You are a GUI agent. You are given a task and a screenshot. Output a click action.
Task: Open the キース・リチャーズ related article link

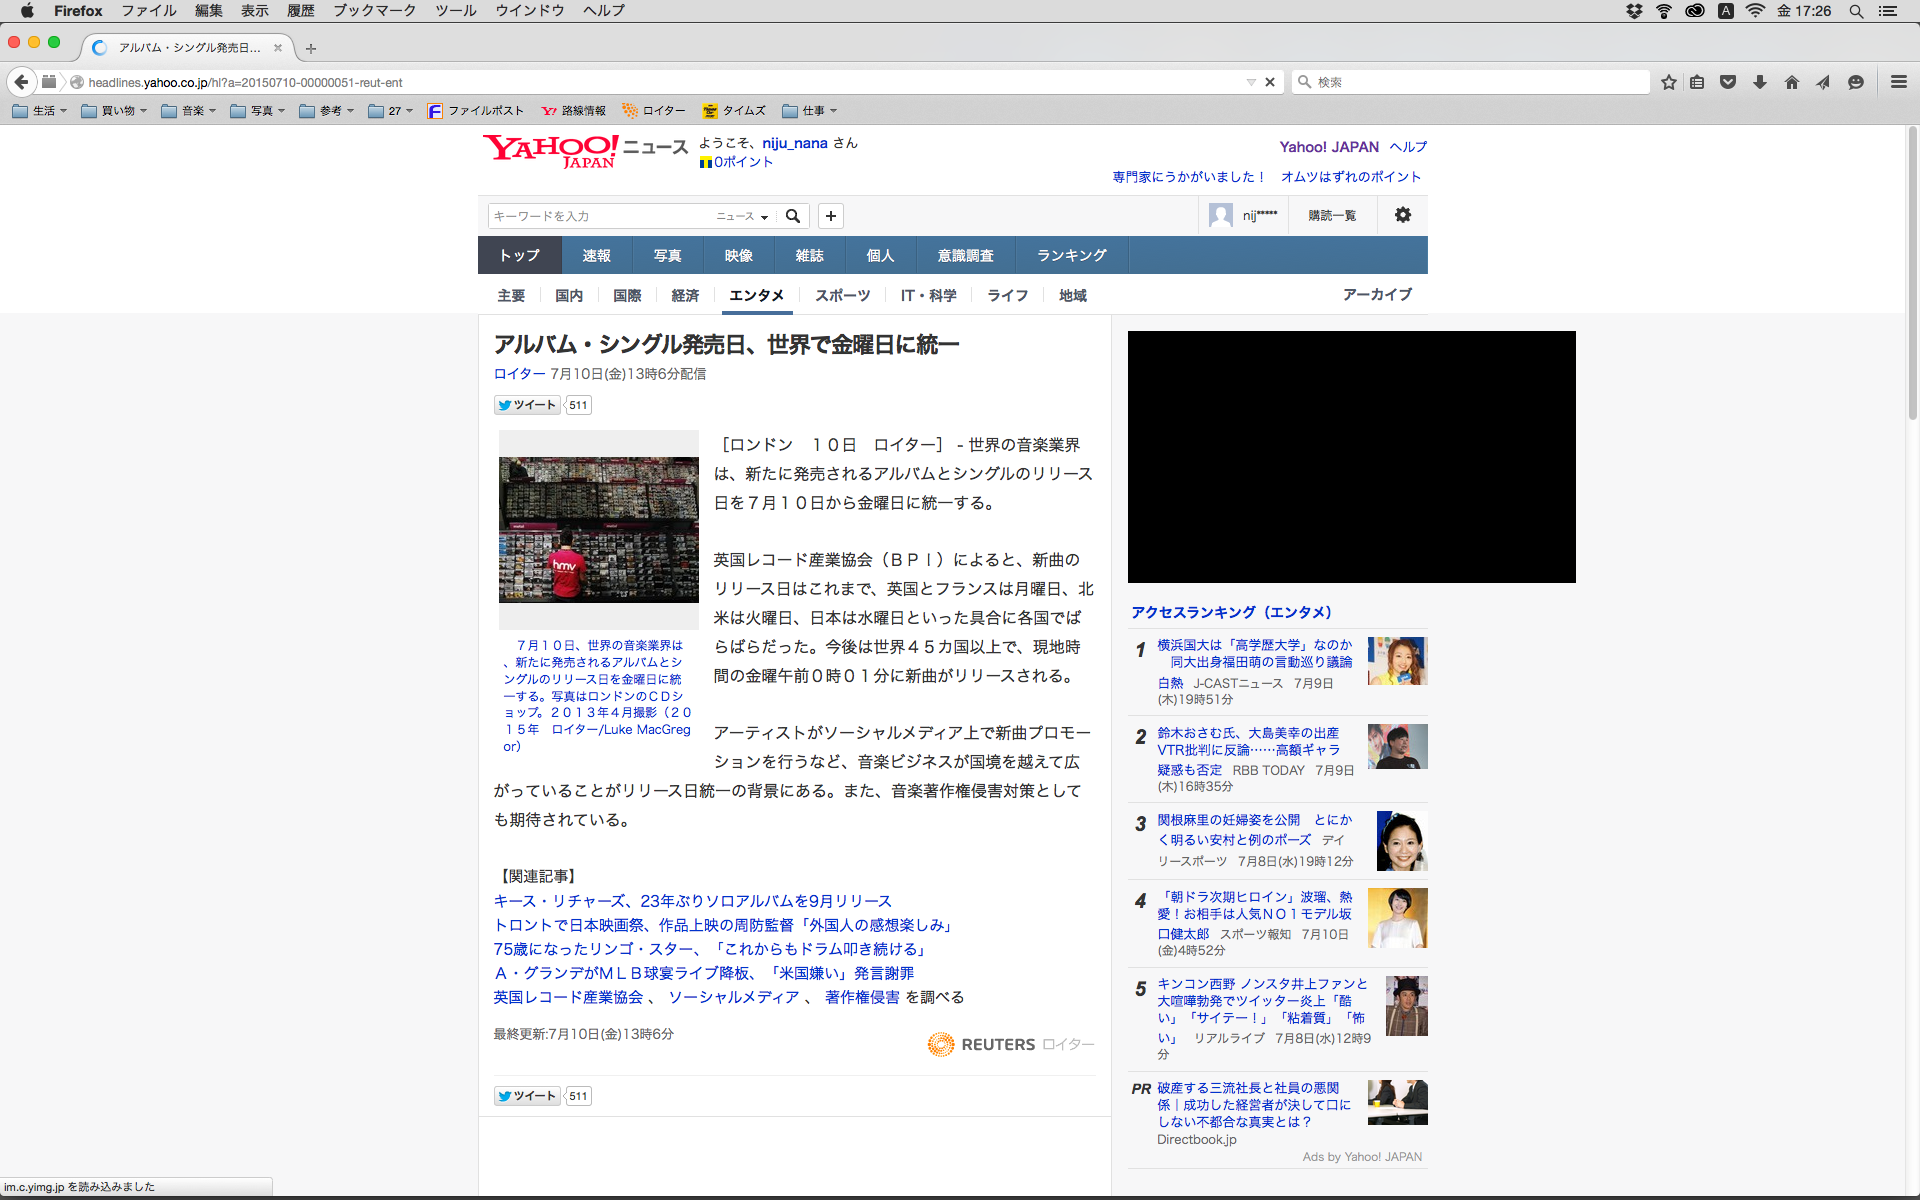(x=692, y=901)
